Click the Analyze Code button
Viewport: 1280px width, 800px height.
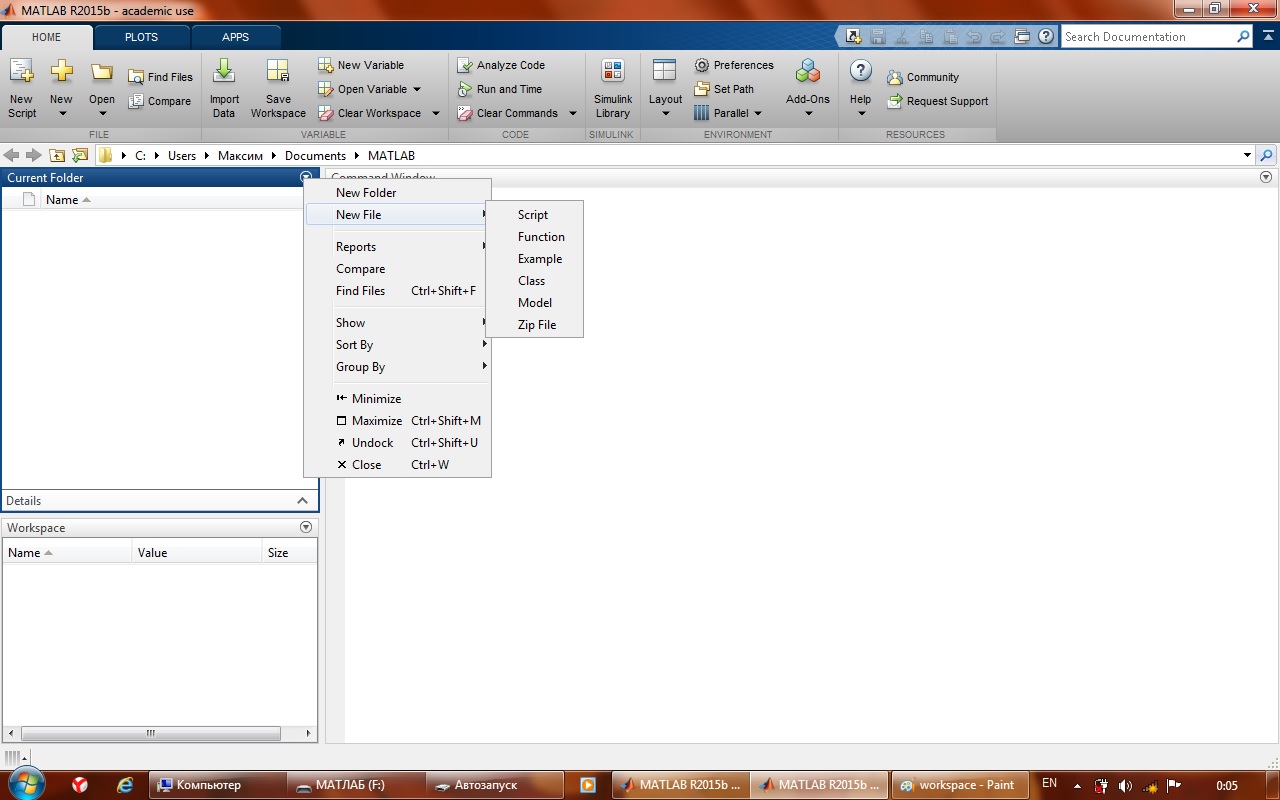point(501,65)
